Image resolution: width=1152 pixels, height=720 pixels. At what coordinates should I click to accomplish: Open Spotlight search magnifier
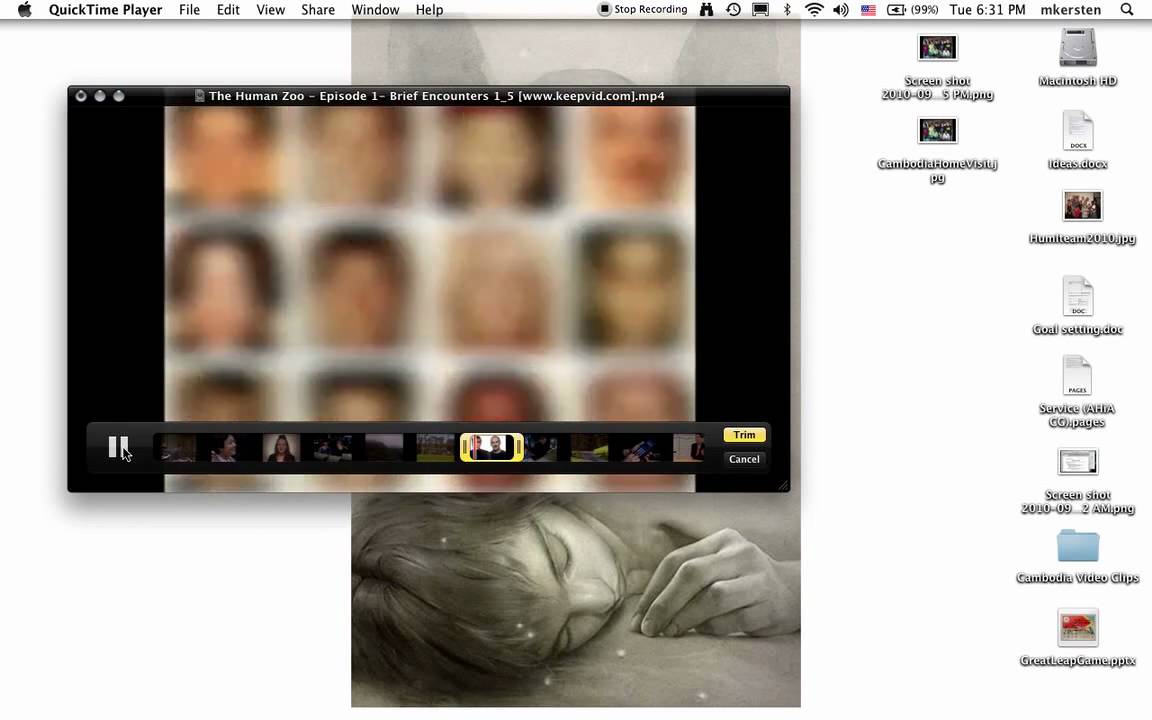click(1126, 10)
